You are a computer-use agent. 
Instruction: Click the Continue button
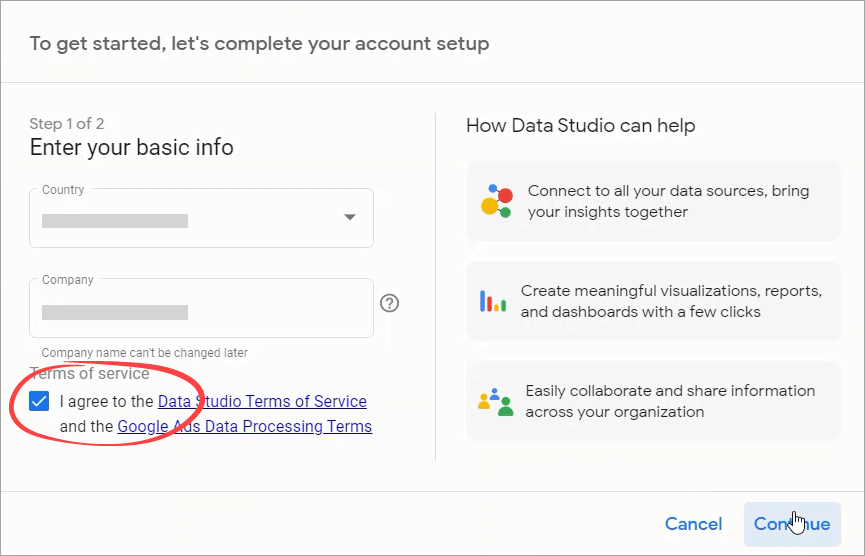point(792,523)
